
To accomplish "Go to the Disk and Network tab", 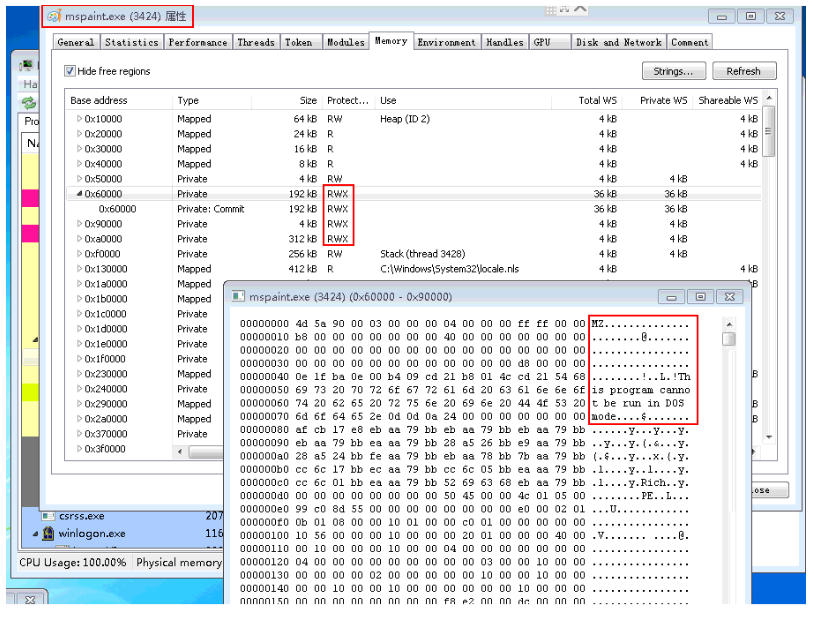I will (619, 43).
